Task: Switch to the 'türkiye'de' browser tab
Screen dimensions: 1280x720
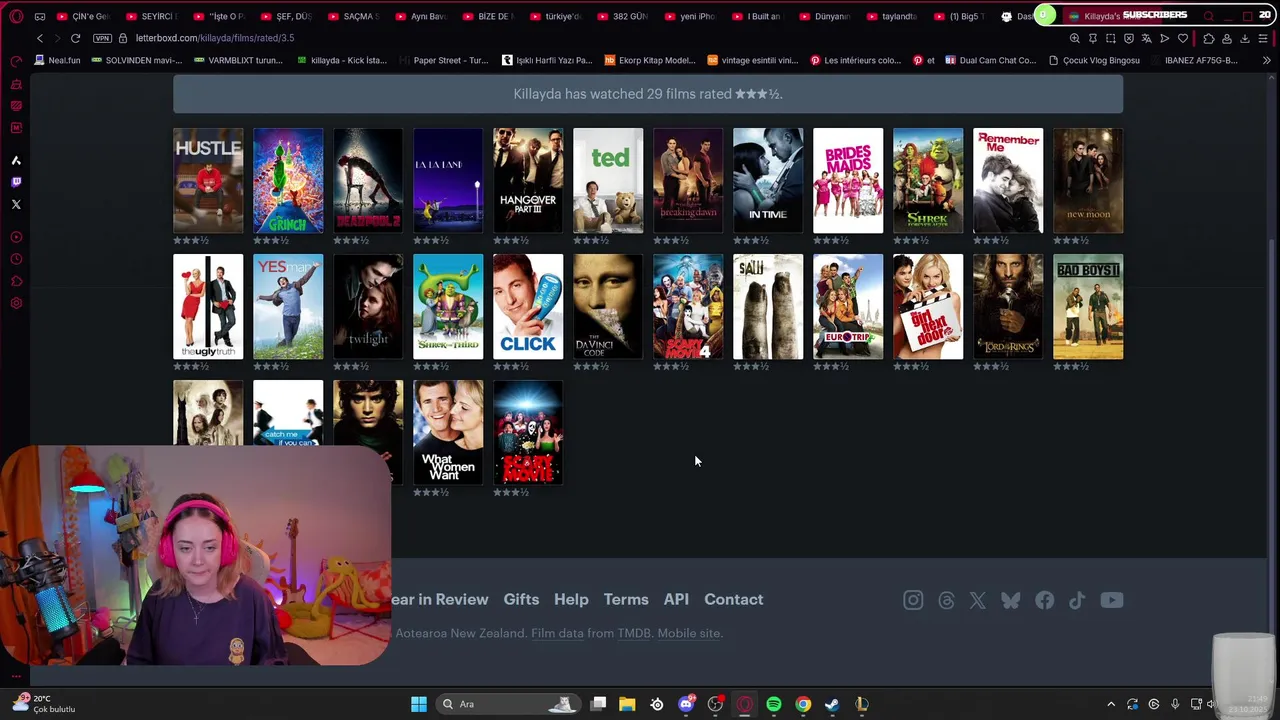Action: 556,16
